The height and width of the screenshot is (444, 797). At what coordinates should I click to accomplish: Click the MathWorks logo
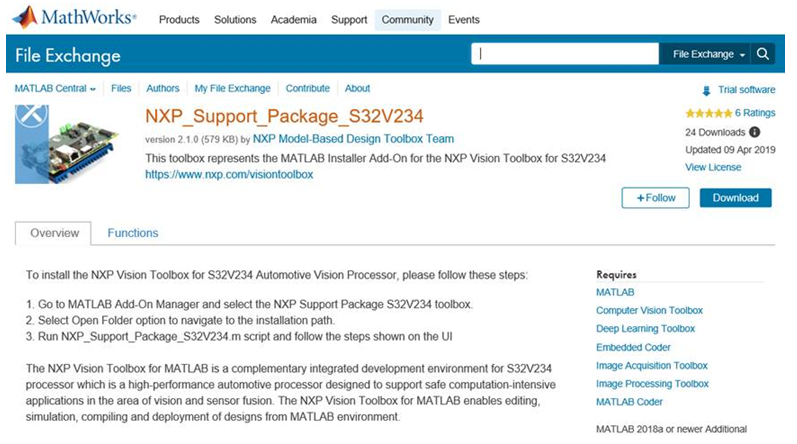pyautogui.click(x=74, y=17)
